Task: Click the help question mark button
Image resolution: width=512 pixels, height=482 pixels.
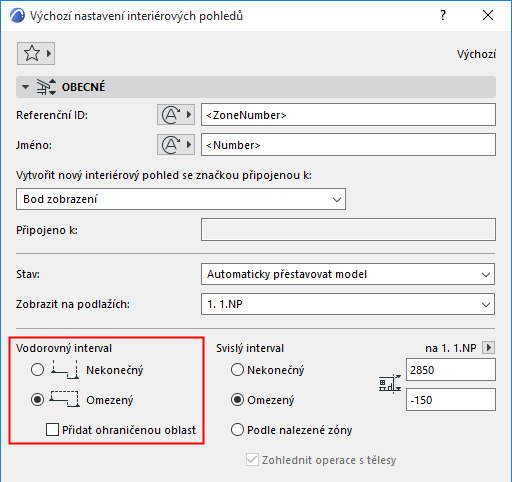Action: pyautogui.click(x=443, y=15)
